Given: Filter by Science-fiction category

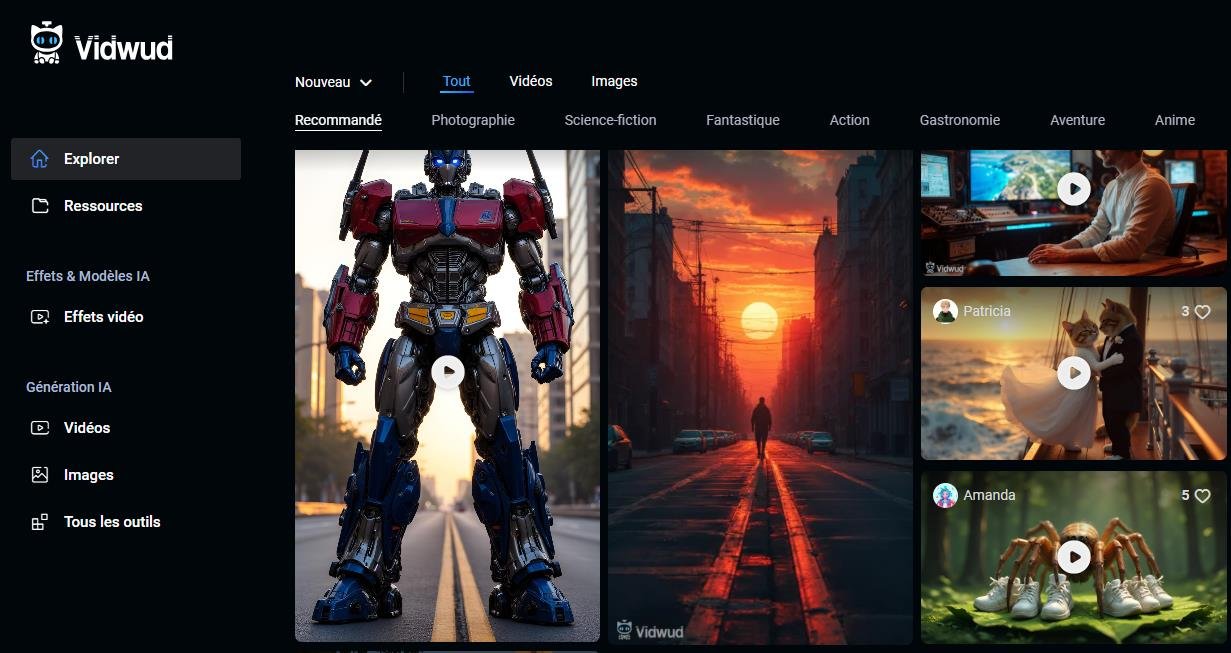Looking at the screenshot, I should coord(610,120).
